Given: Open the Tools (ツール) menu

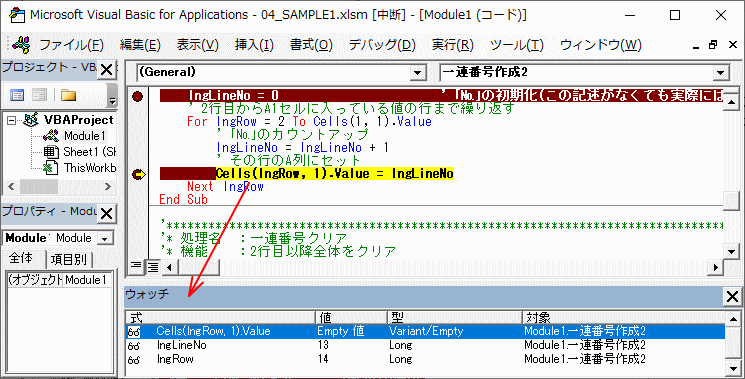Looking at the screenshot, I should click(516, 45).
